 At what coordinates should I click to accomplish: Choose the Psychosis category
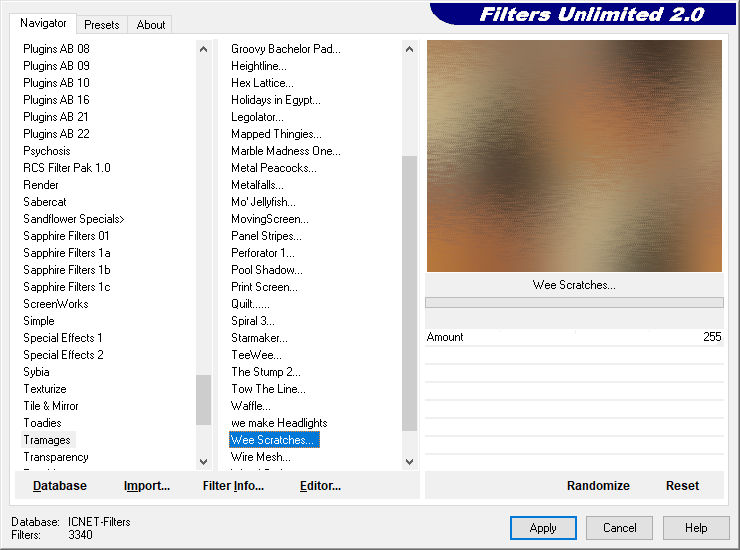pyautogui.click(x=47, y=151)
